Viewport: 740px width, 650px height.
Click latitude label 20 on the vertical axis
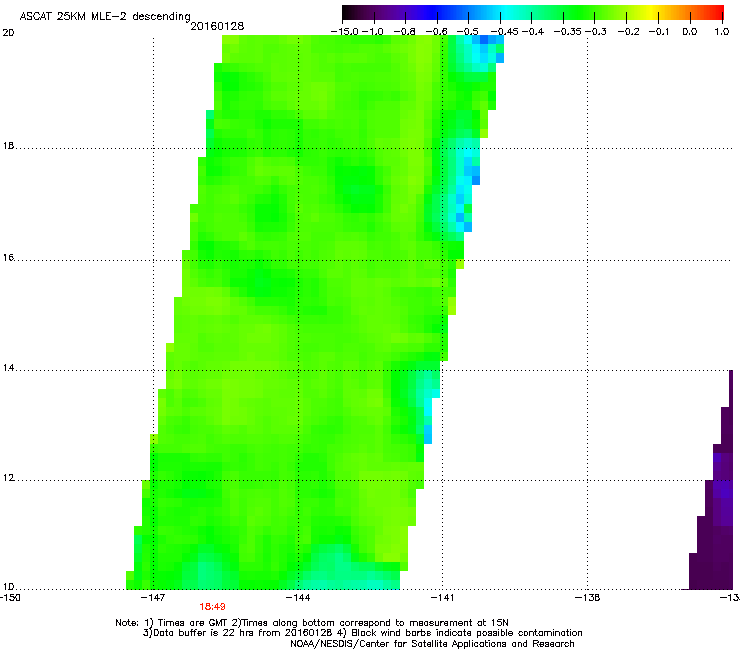pos(8,33)
